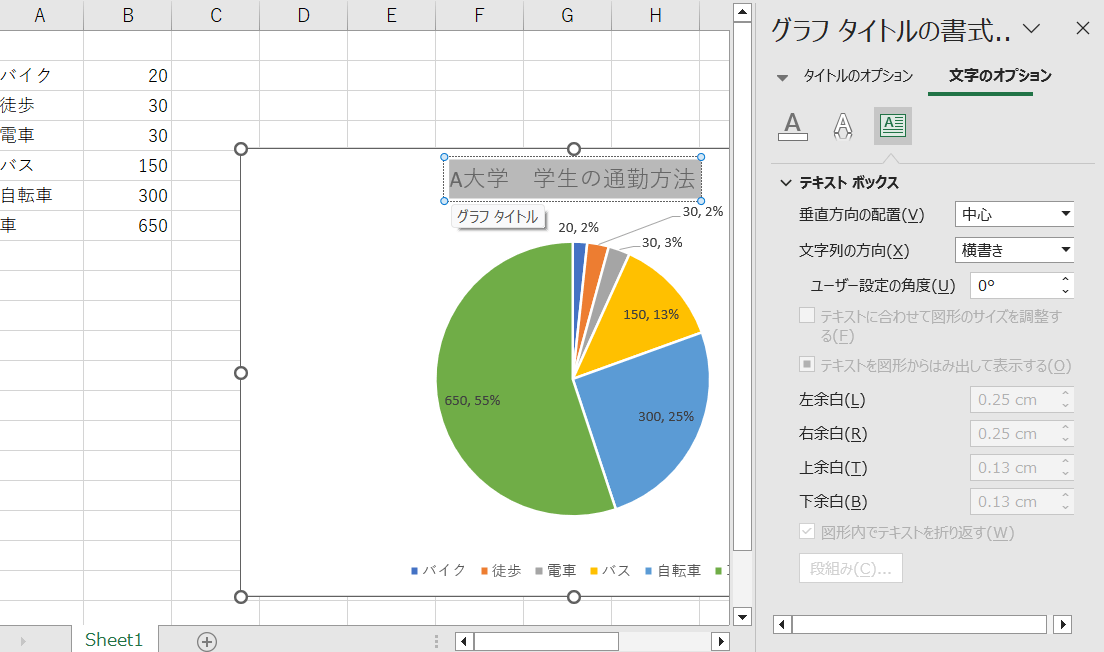1104x652 pixels.
Task: Click the format pane scroll right arrow
Action: tap(1062, 625)
